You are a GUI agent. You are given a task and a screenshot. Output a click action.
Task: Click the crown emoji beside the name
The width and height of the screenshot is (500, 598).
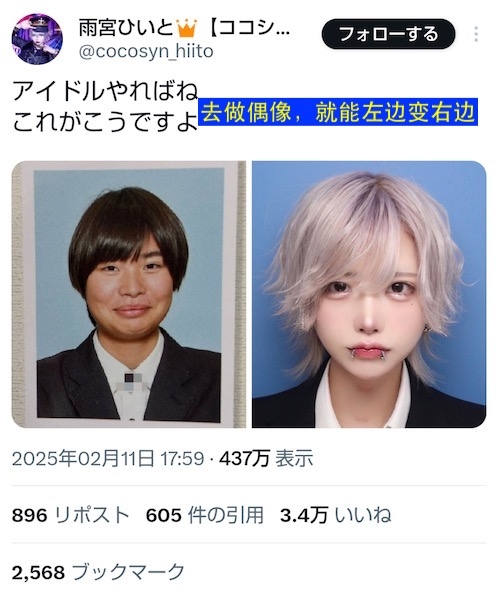click(x=186, y=28)
